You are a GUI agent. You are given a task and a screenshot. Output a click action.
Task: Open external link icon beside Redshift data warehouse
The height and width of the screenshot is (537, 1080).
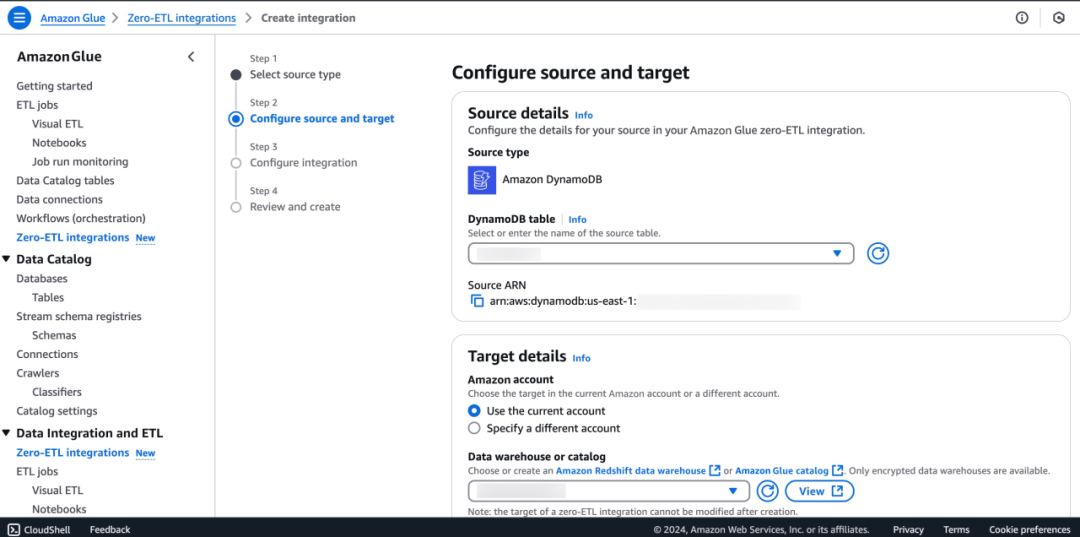pyautogui.click(x=715, y=470)
